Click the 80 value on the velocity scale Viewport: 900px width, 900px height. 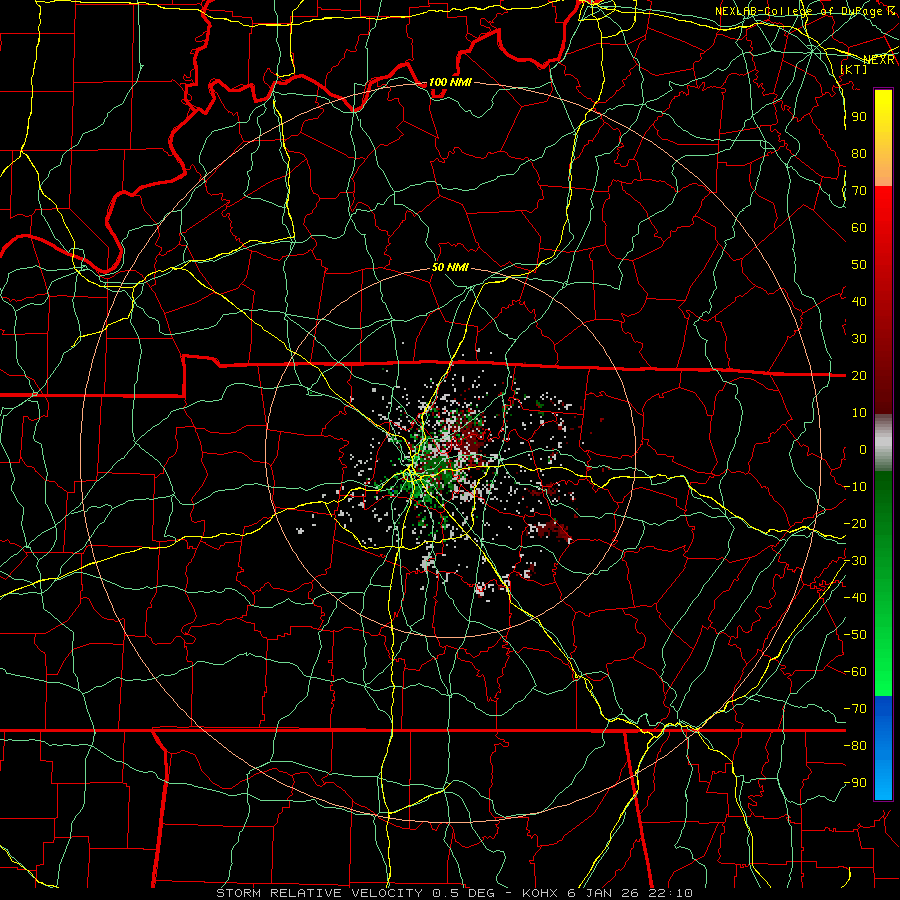[x=859, y=153]
